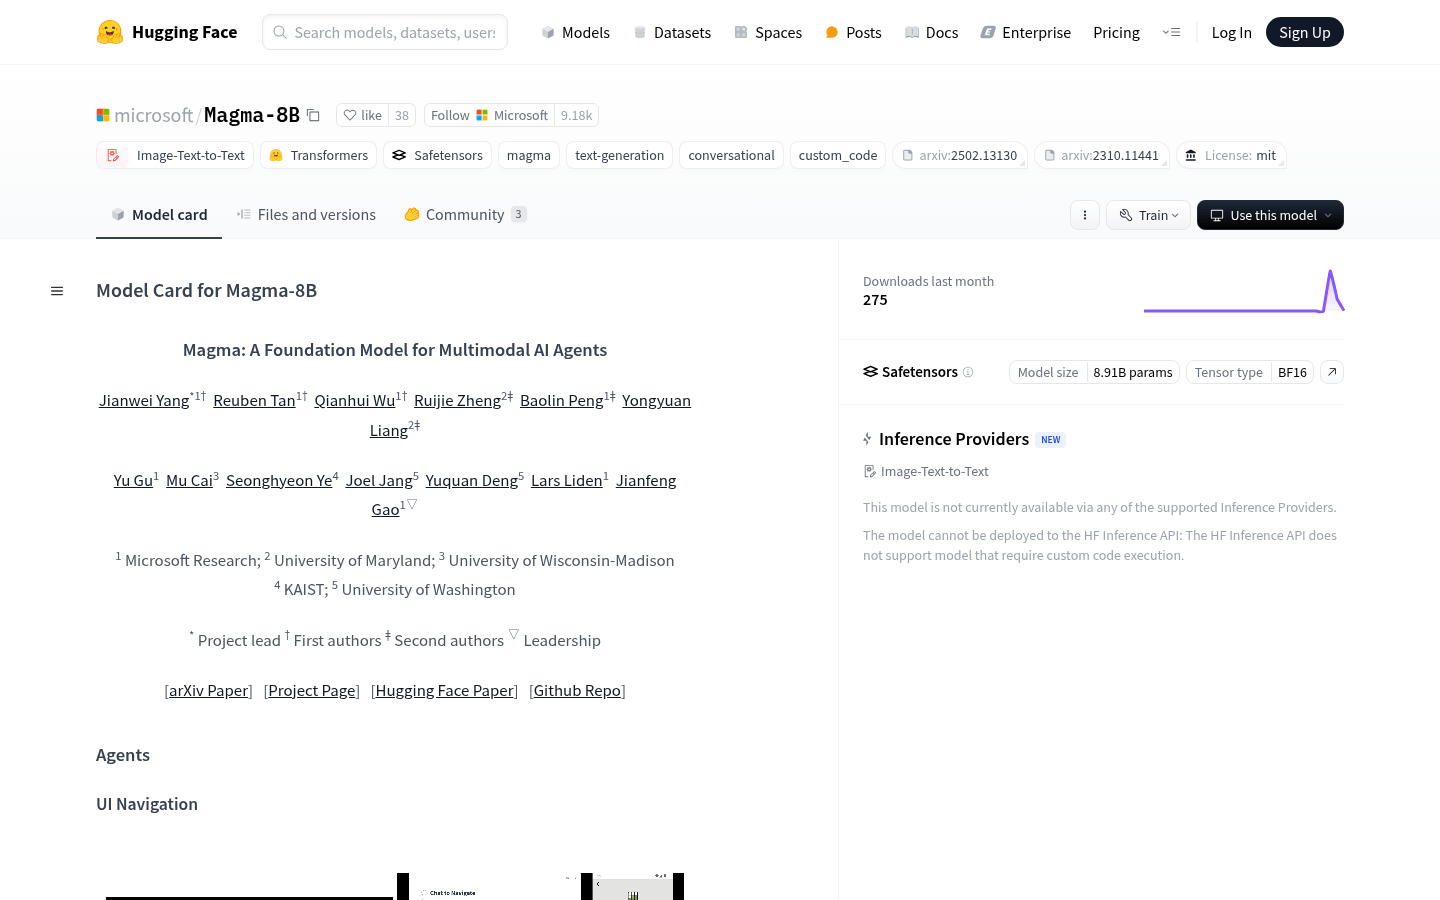This screenshot has width=1440, height=900.
Task: Open Safetensors viewer arrow icon
Action: pyautogui.click(x=1332, y=372)
